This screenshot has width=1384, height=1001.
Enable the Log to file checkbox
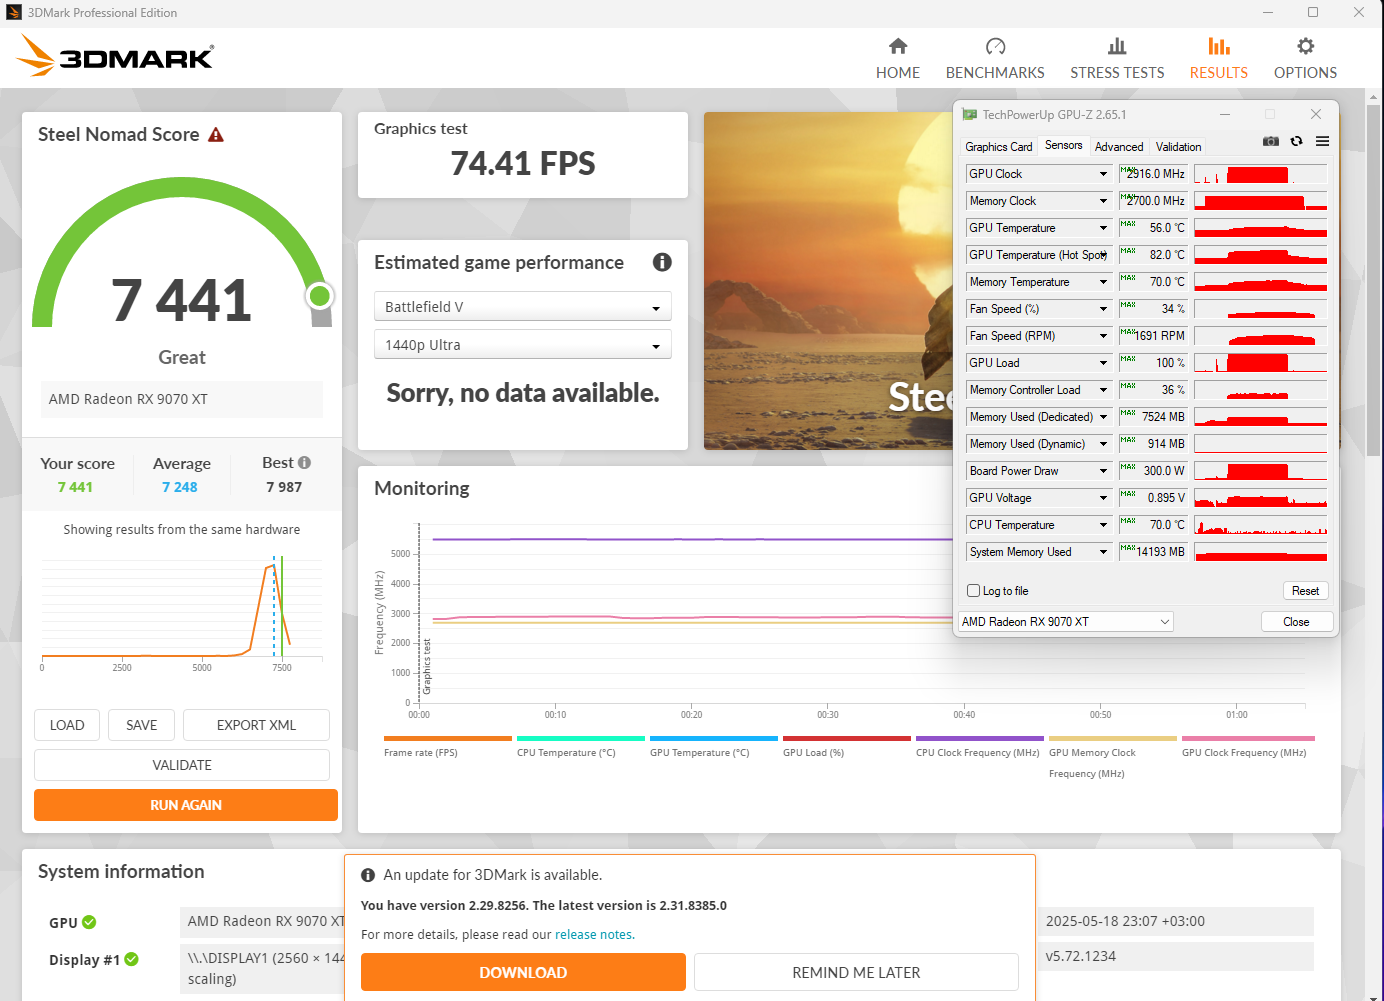point(974,591)
